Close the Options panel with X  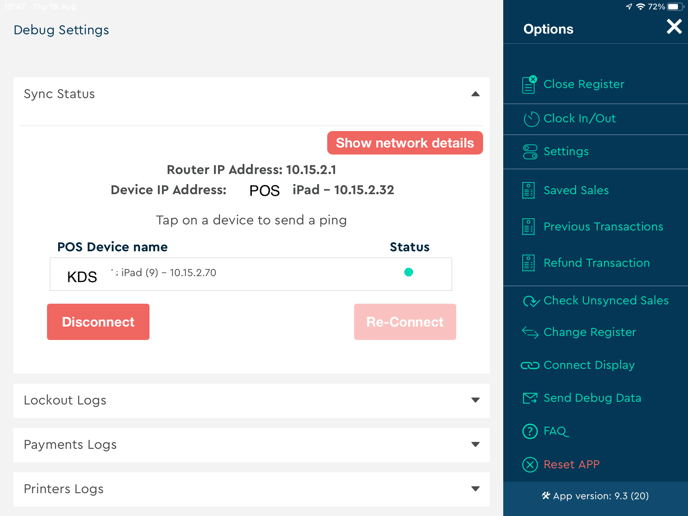(673, 28)
